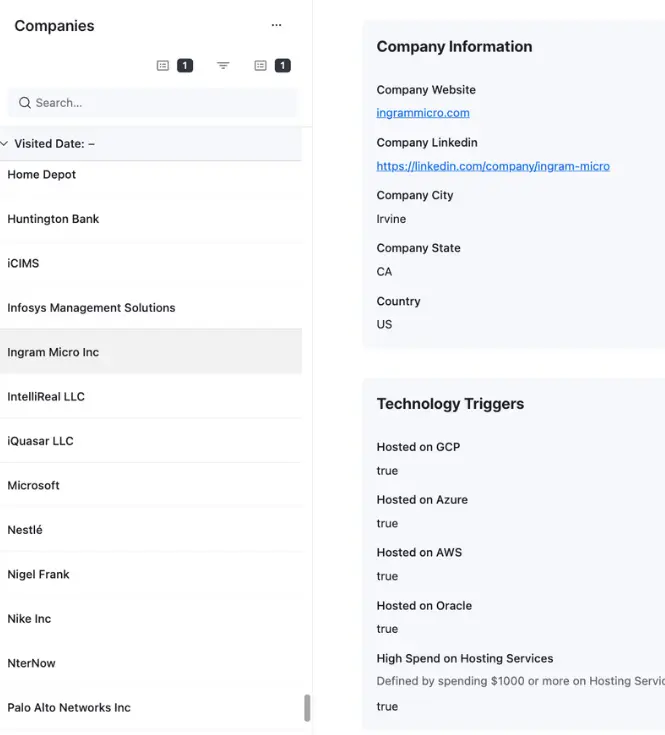Click the rightmost black badge showing 1
The height and width of the screenshot is (735, 665).
point(283,66)
